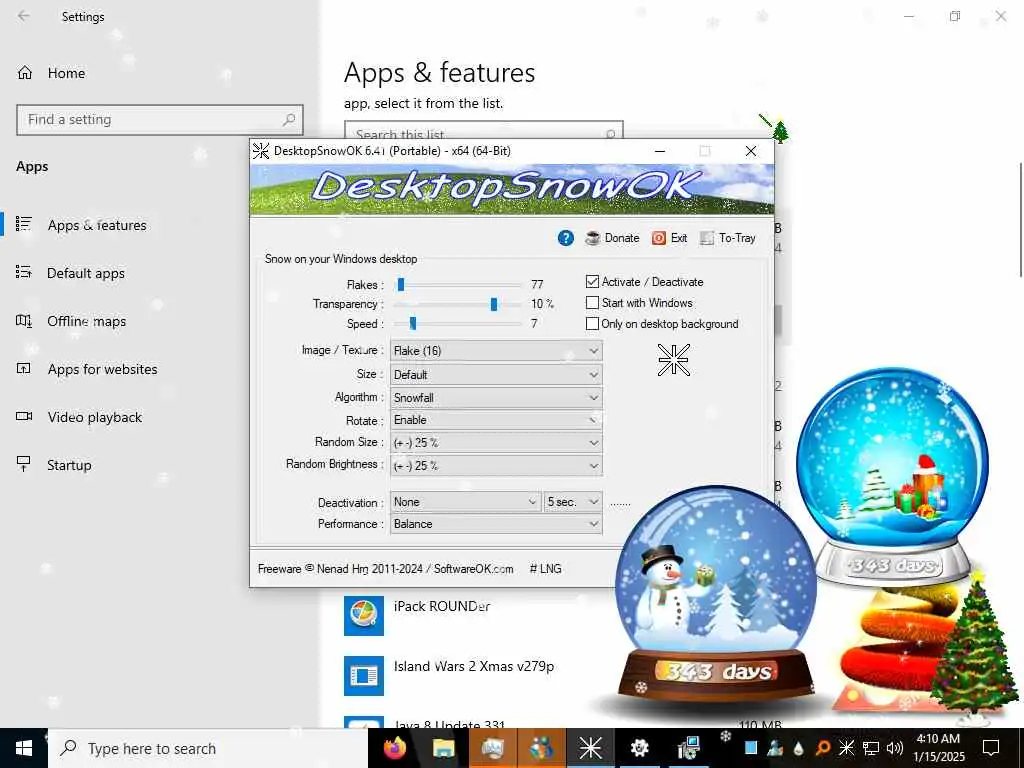
Task: Click the network tray icon
Action: (871, 748)
